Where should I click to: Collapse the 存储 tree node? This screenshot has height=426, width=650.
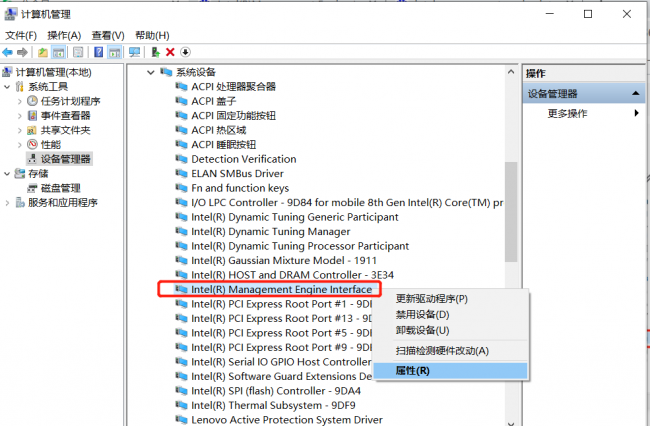tap(7, 174)
